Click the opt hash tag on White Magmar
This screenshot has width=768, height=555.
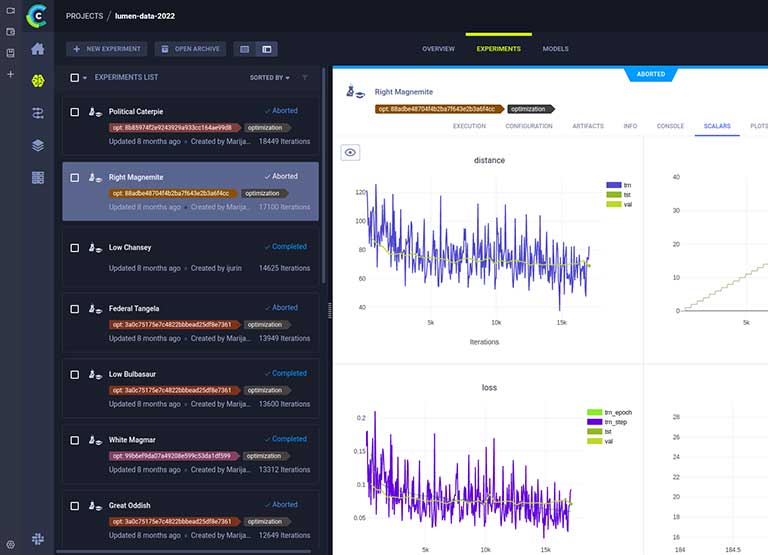[174, 456]
